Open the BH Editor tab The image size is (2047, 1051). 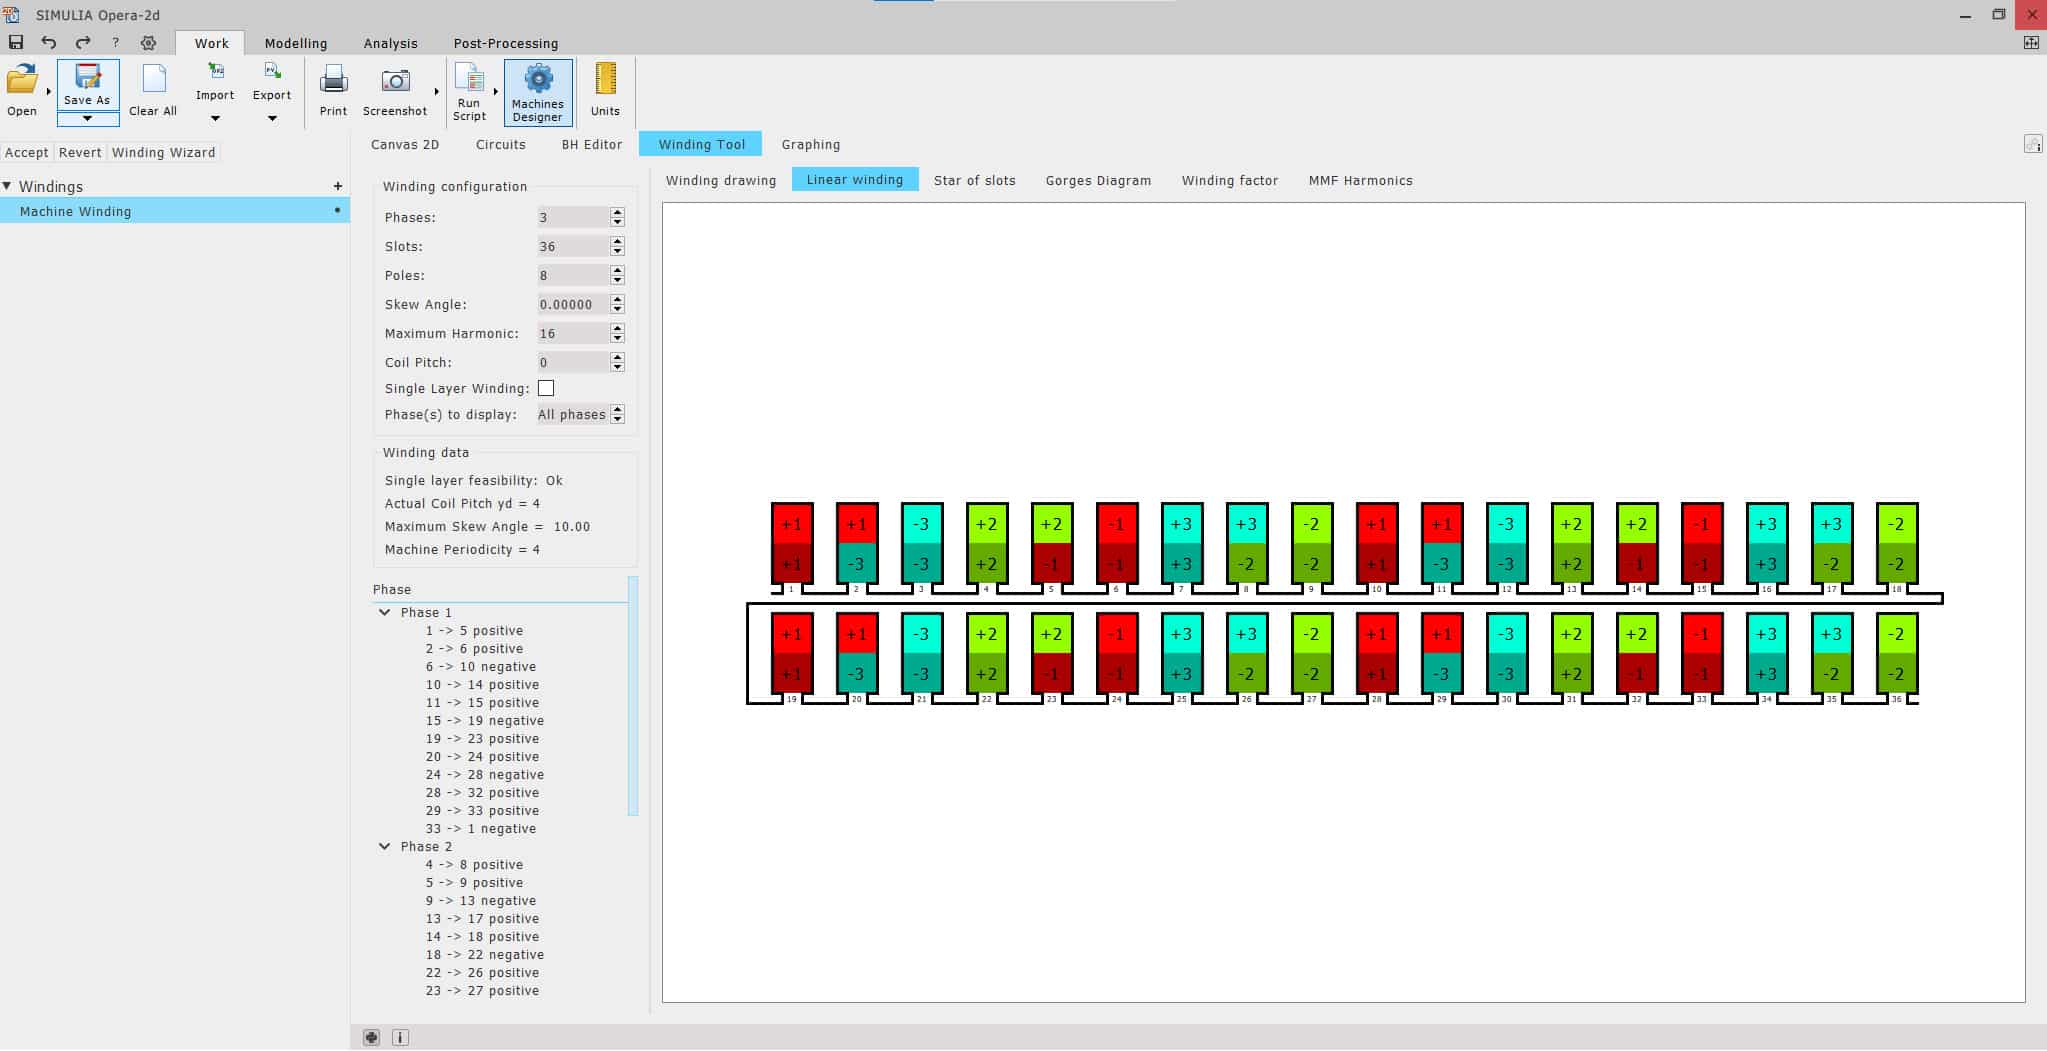point(592,144)
